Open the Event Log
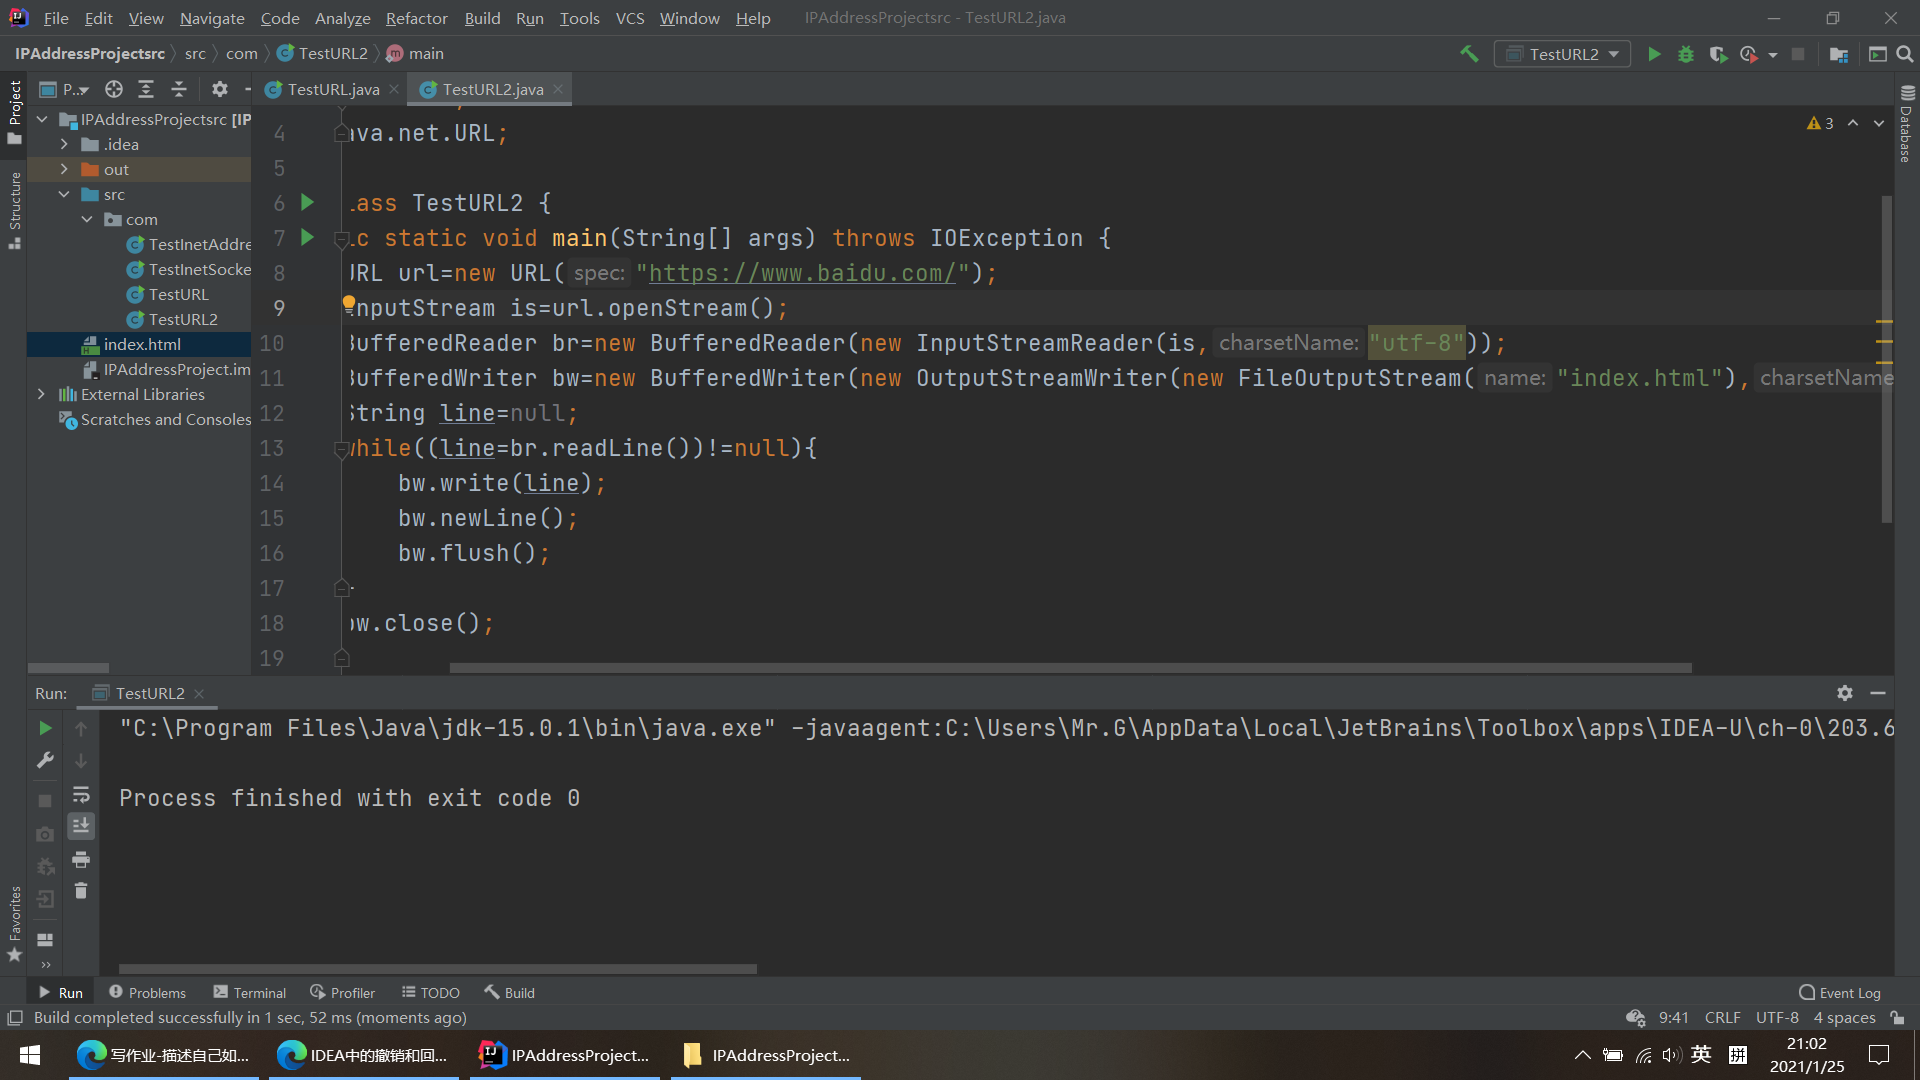 [1840, 992]
